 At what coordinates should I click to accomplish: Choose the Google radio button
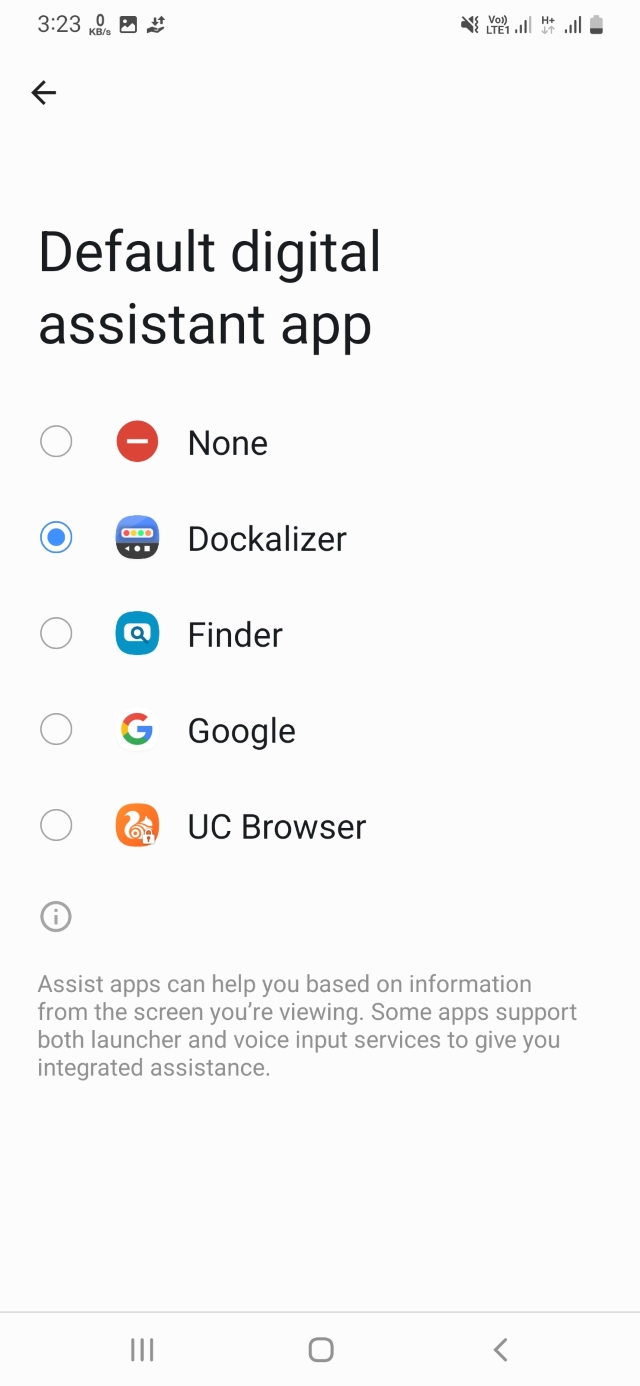[56, 730]
